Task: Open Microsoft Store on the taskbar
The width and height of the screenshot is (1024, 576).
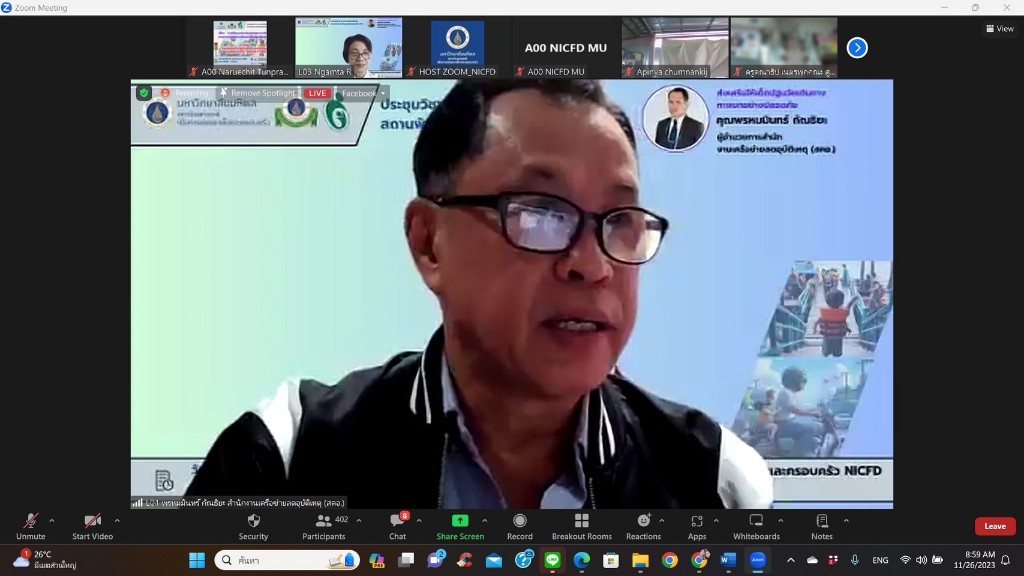Action: point(611,560)
